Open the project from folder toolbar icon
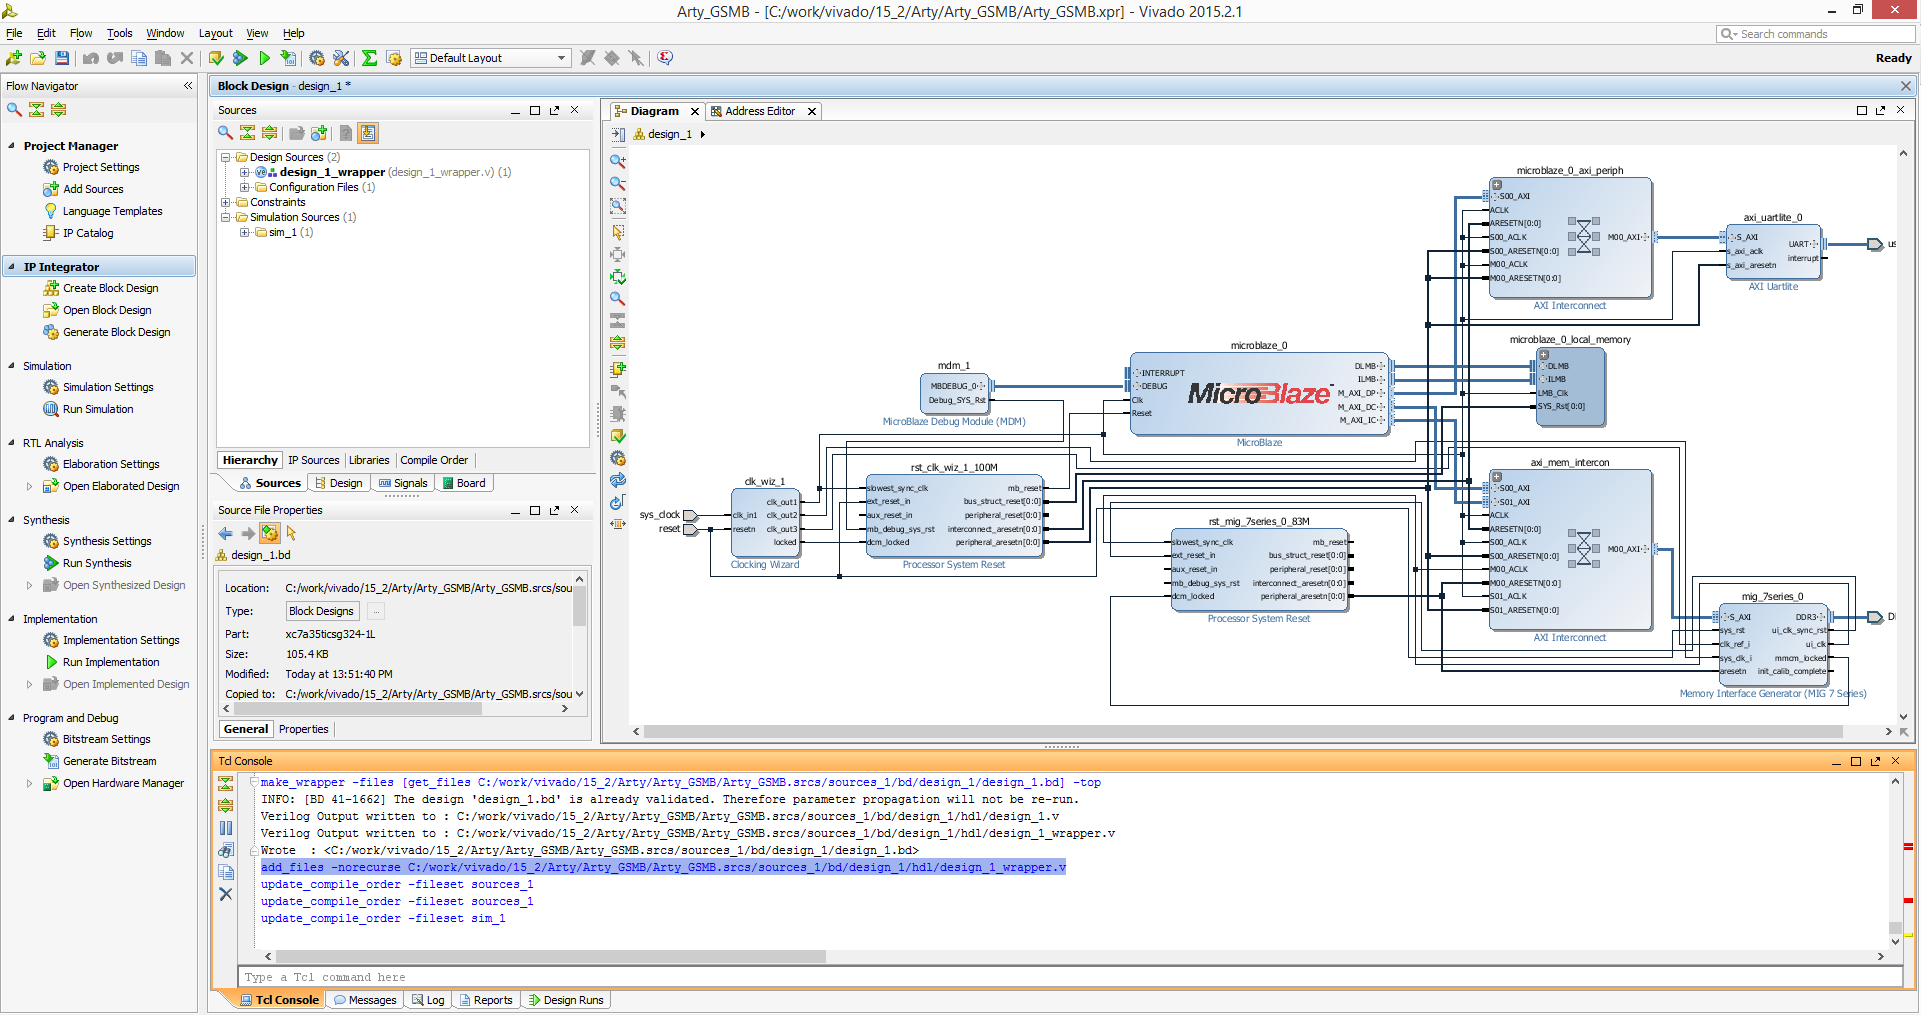This screenshot has height=1015, width=1921. coord(38,58)
